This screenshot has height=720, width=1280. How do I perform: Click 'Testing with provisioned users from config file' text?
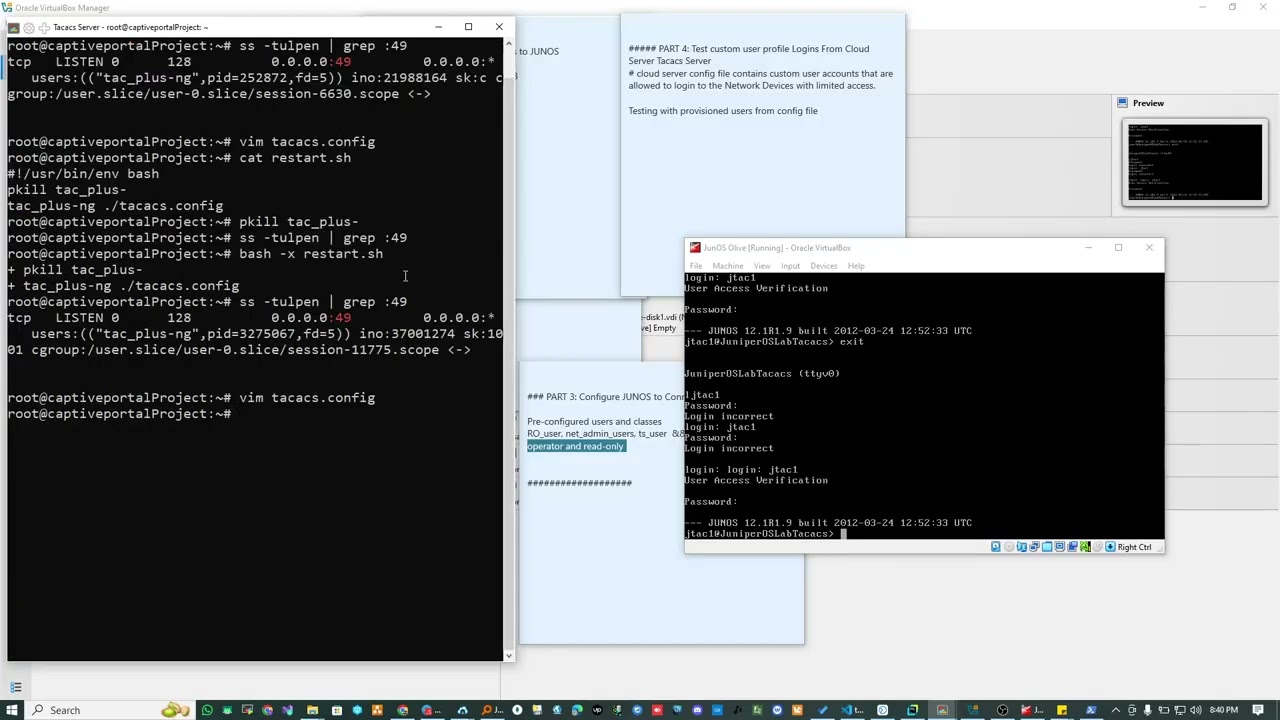pyautogui.click(x=723, y=110)
